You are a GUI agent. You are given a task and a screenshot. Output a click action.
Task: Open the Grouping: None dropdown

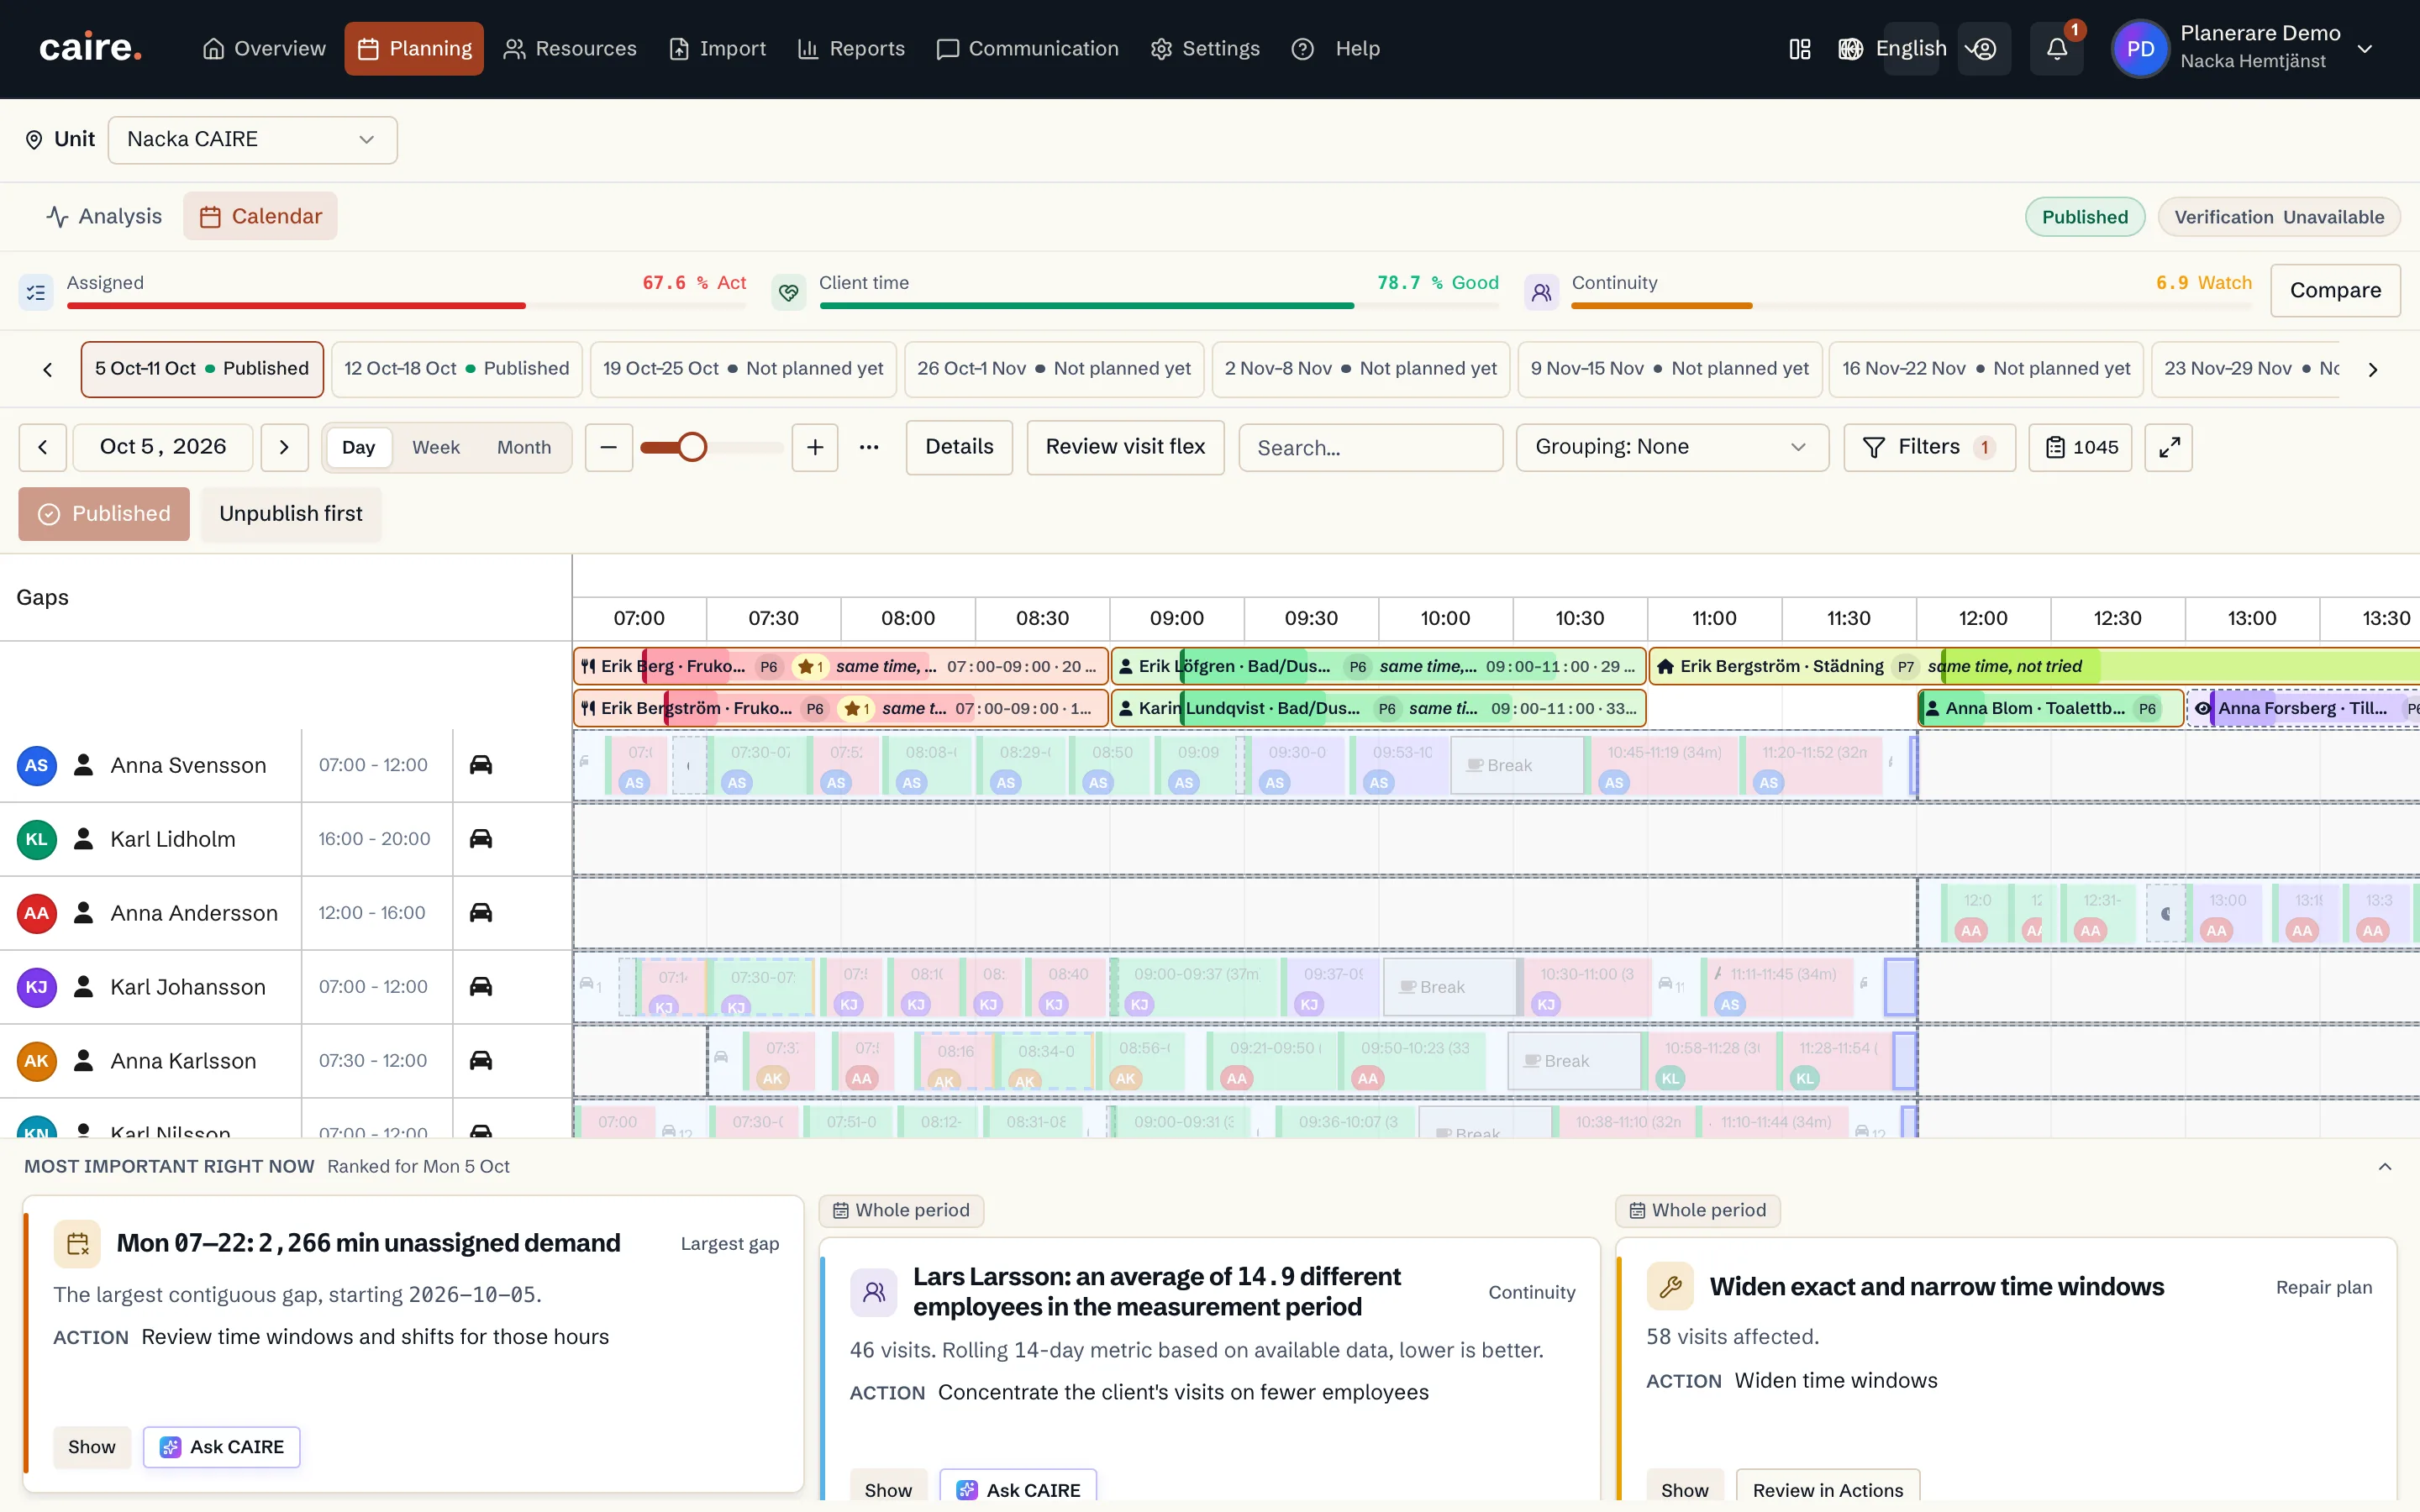[x=1672, y=447]
